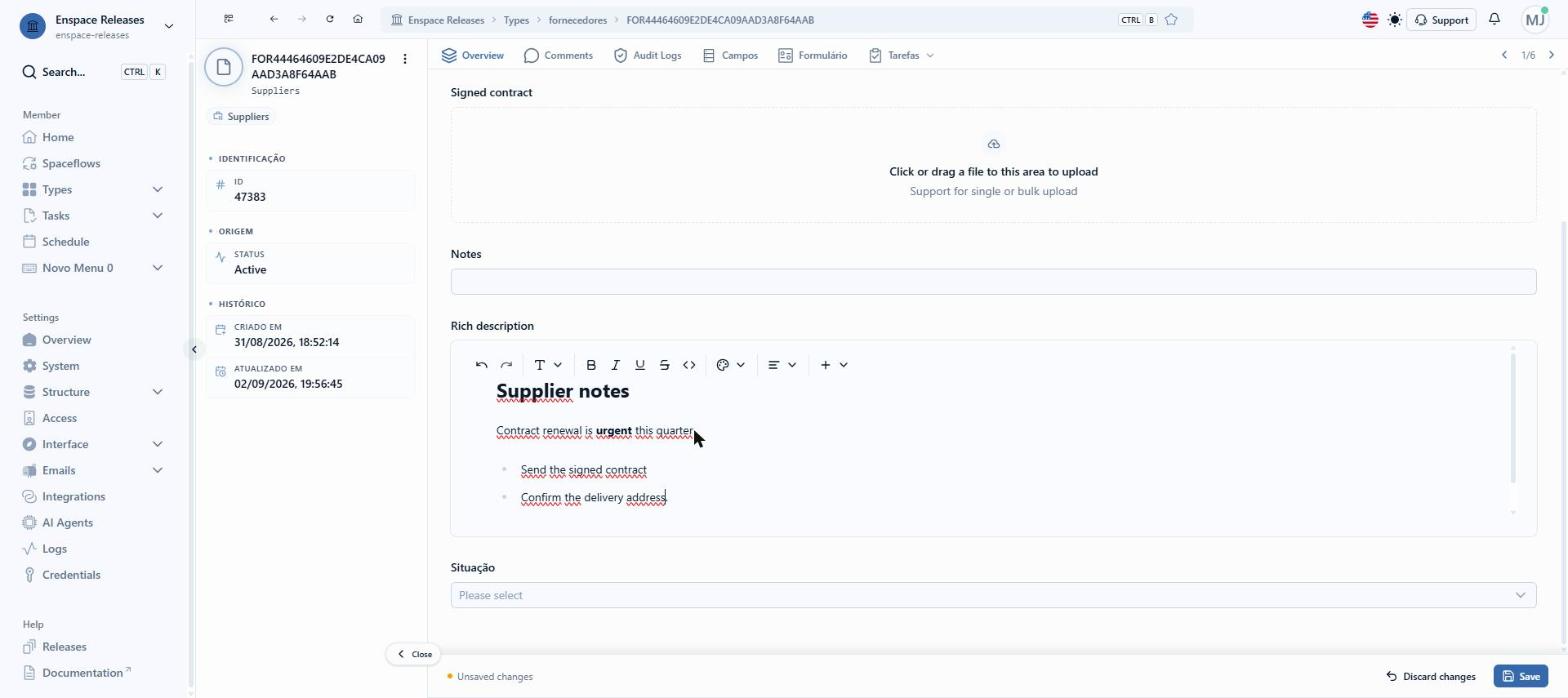Image resolution: width=1568 pixels, height=698 pixels.
Task: Collapse the left sidebar handle
Action: click(193, 349)
